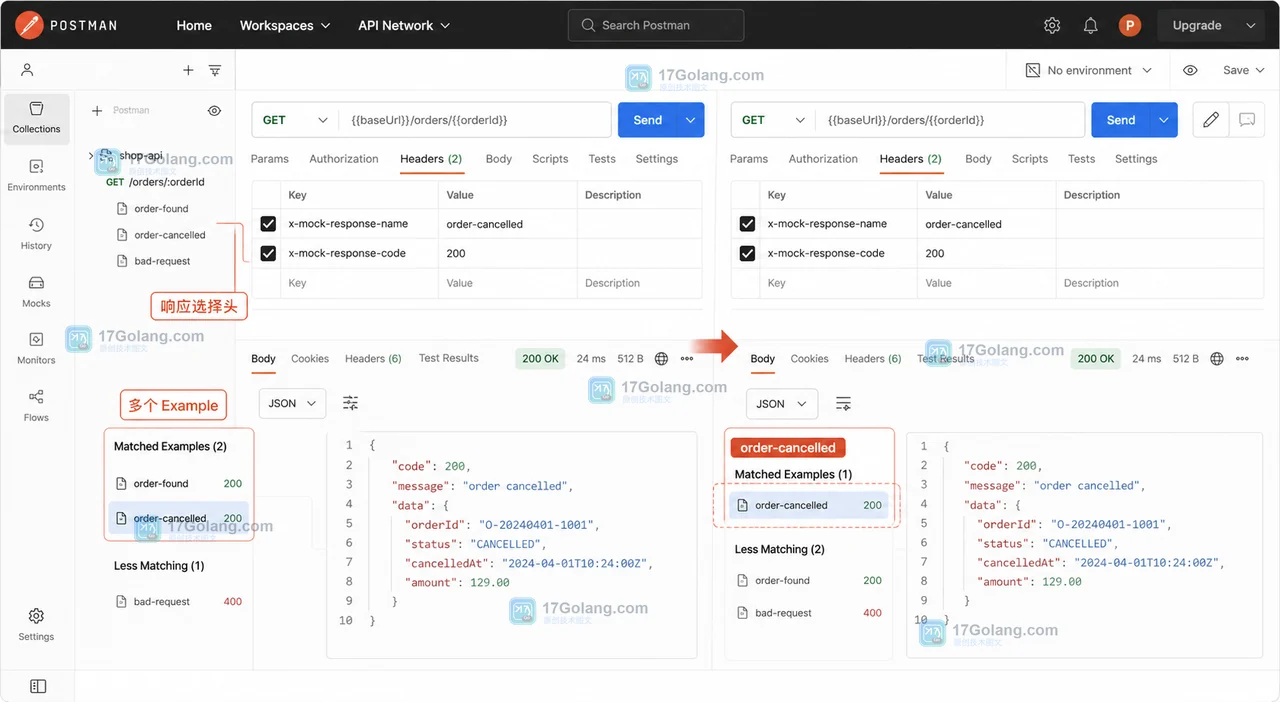Viewport: 1280px width, 702px height.
Task: Open left Send button dropdown arrow
Action: pos(691,120)
